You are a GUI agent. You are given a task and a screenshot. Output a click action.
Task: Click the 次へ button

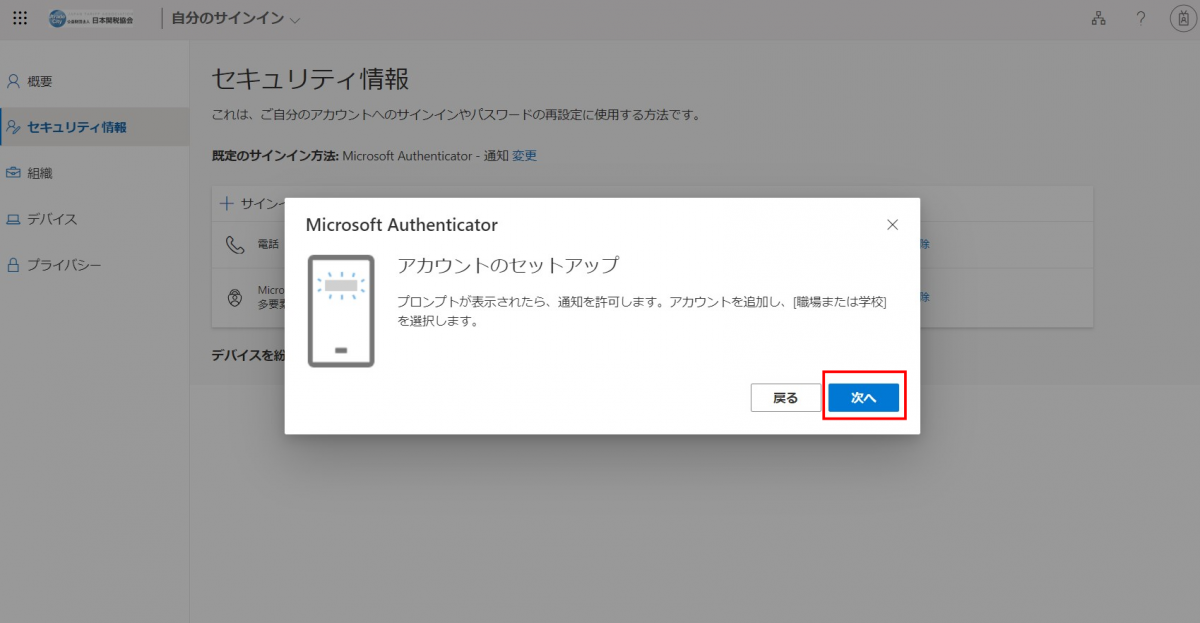[864, 398]
